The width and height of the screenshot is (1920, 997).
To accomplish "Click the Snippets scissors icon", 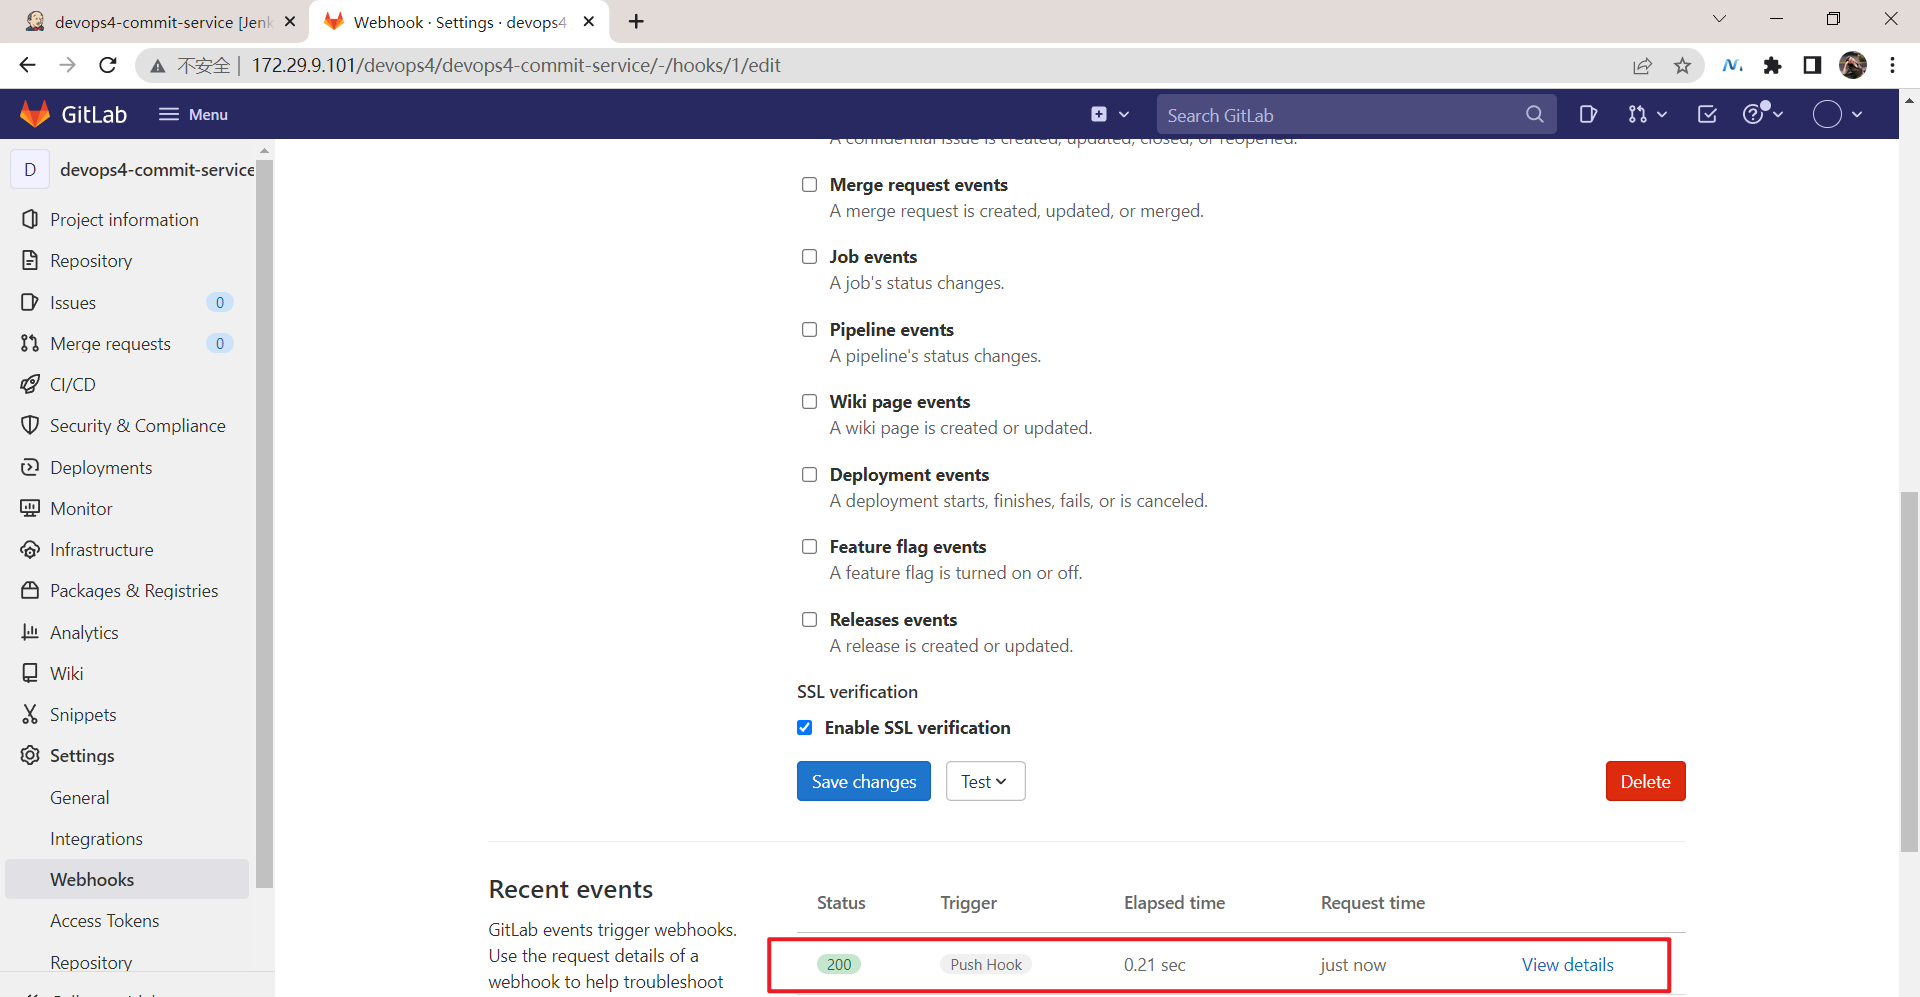I will (30, 714).
